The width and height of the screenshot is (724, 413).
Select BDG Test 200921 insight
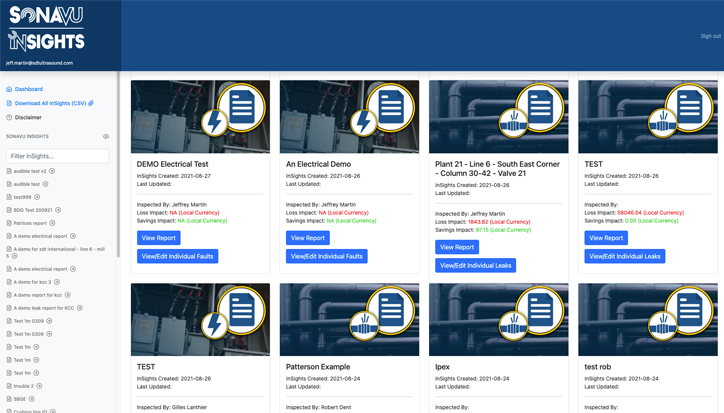pos(33,210)
